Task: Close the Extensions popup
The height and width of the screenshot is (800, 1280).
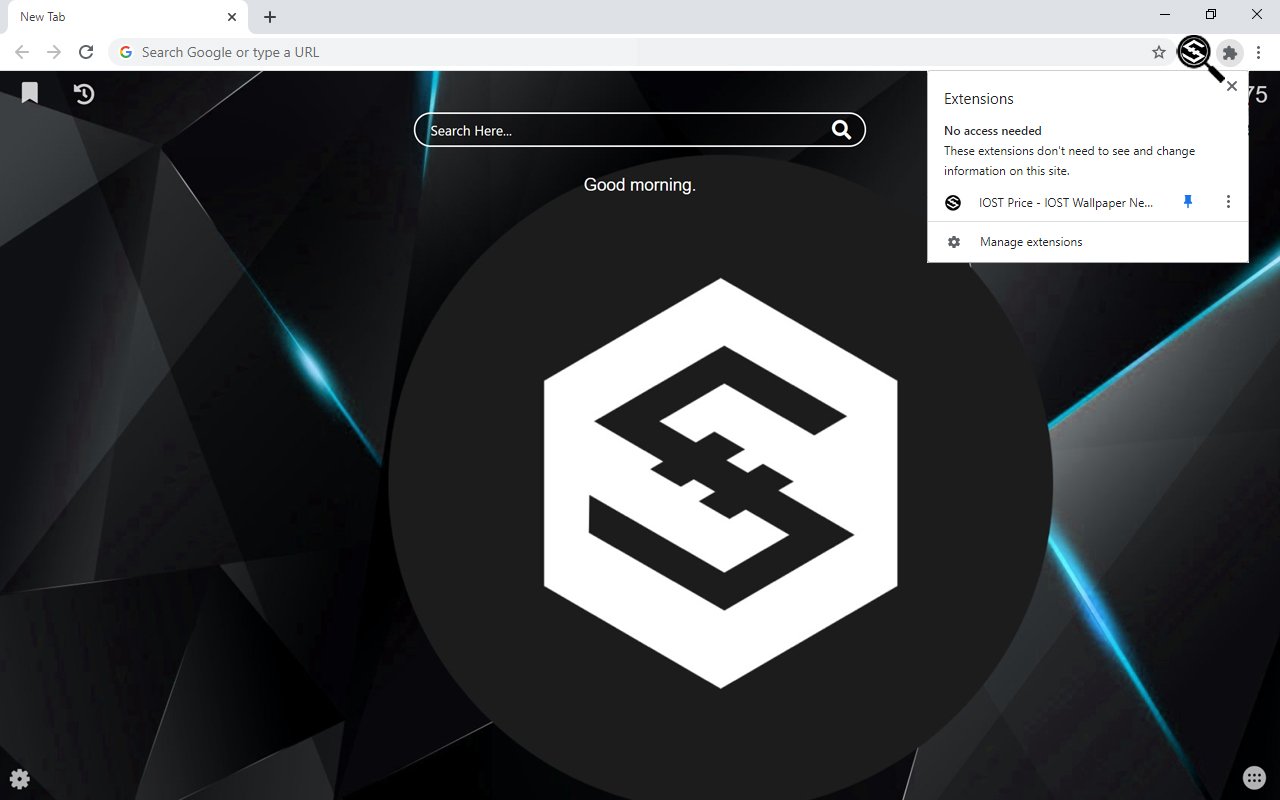Action: 1231,86
